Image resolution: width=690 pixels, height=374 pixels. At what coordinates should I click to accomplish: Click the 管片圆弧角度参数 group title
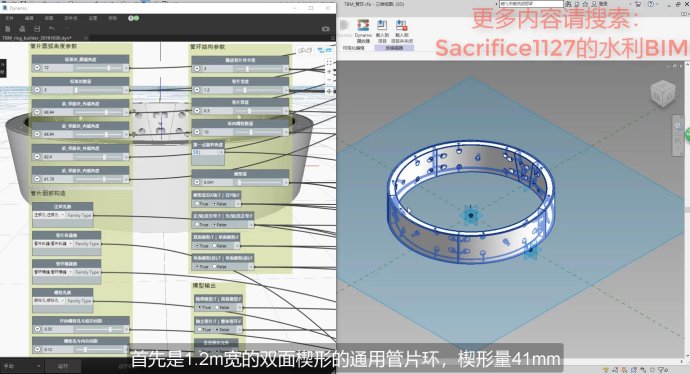tap(54, 46)
